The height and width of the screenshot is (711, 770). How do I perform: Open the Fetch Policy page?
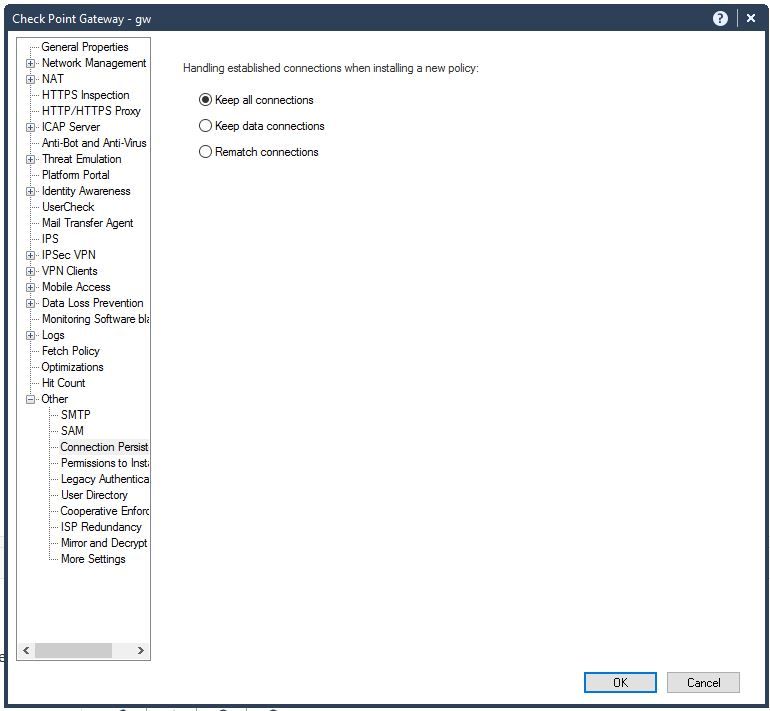coord(71,351)
